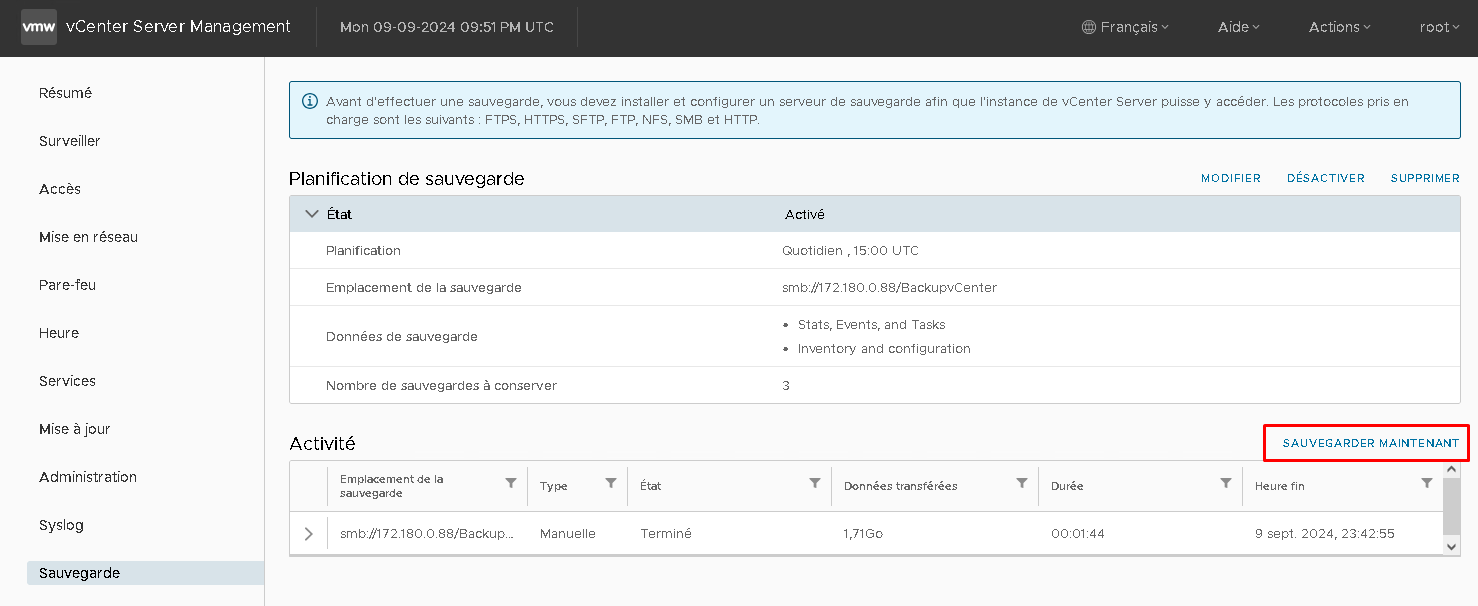
Task: Filter the Données transférées column
Action: coord(1022,483)
